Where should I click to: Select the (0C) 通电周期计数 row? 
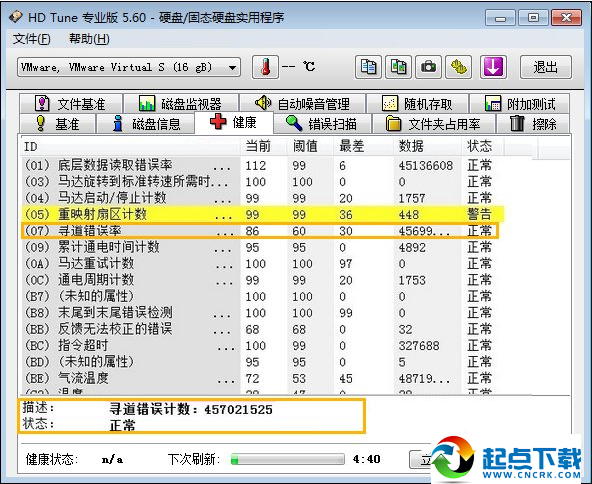coord(262,280)
